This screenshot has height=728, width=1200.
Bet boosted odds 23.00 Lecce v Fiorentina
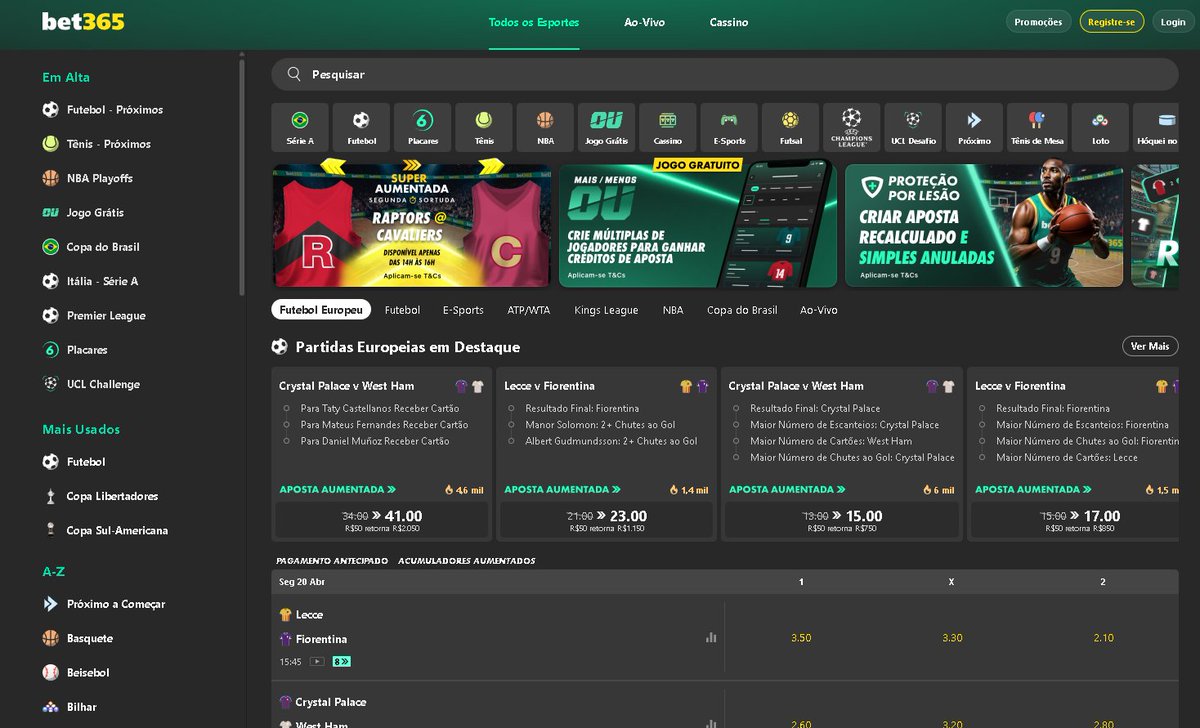pyautogui.click(x=607, y=520)
